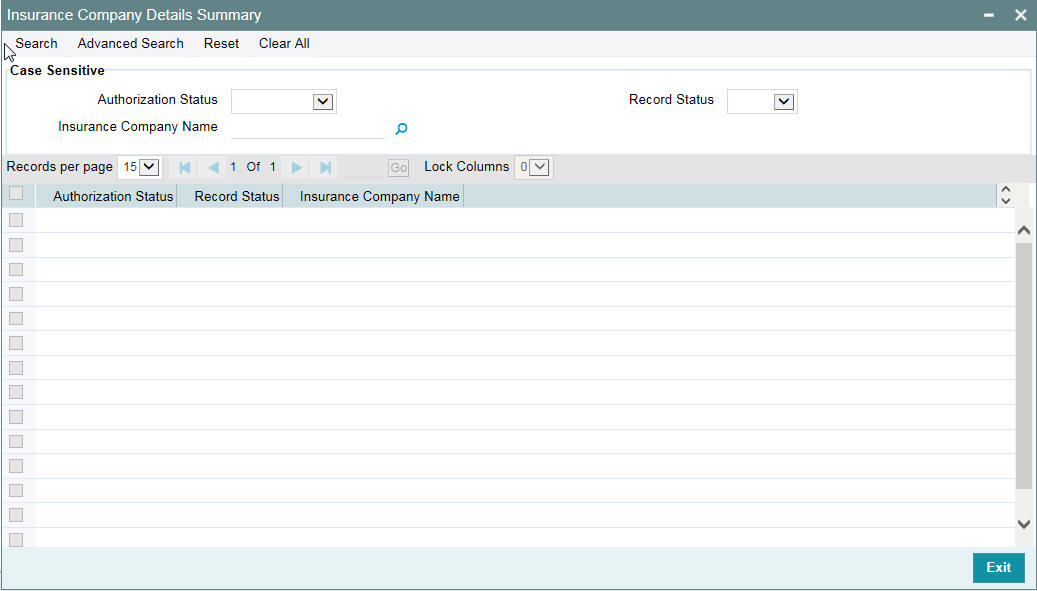Click the scroll up arrow of results grid
The width and height of the screenshot is (1037, 591).
click(1024, 230)
